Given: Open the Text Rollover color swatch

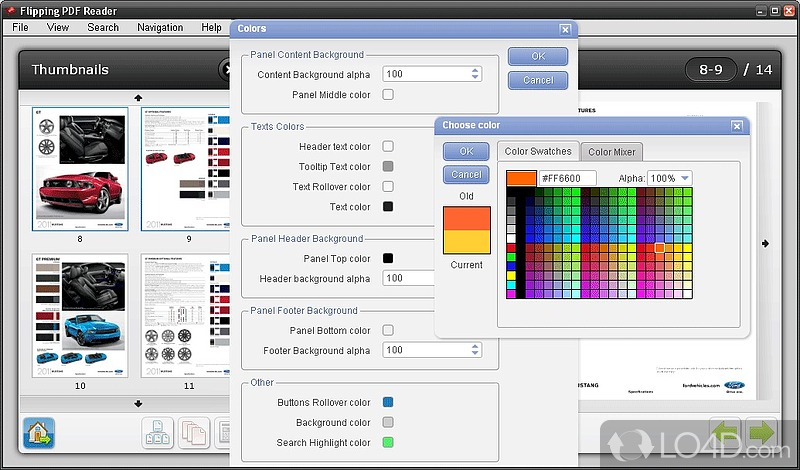Looking at the screenshot, I should click(388, 186).
